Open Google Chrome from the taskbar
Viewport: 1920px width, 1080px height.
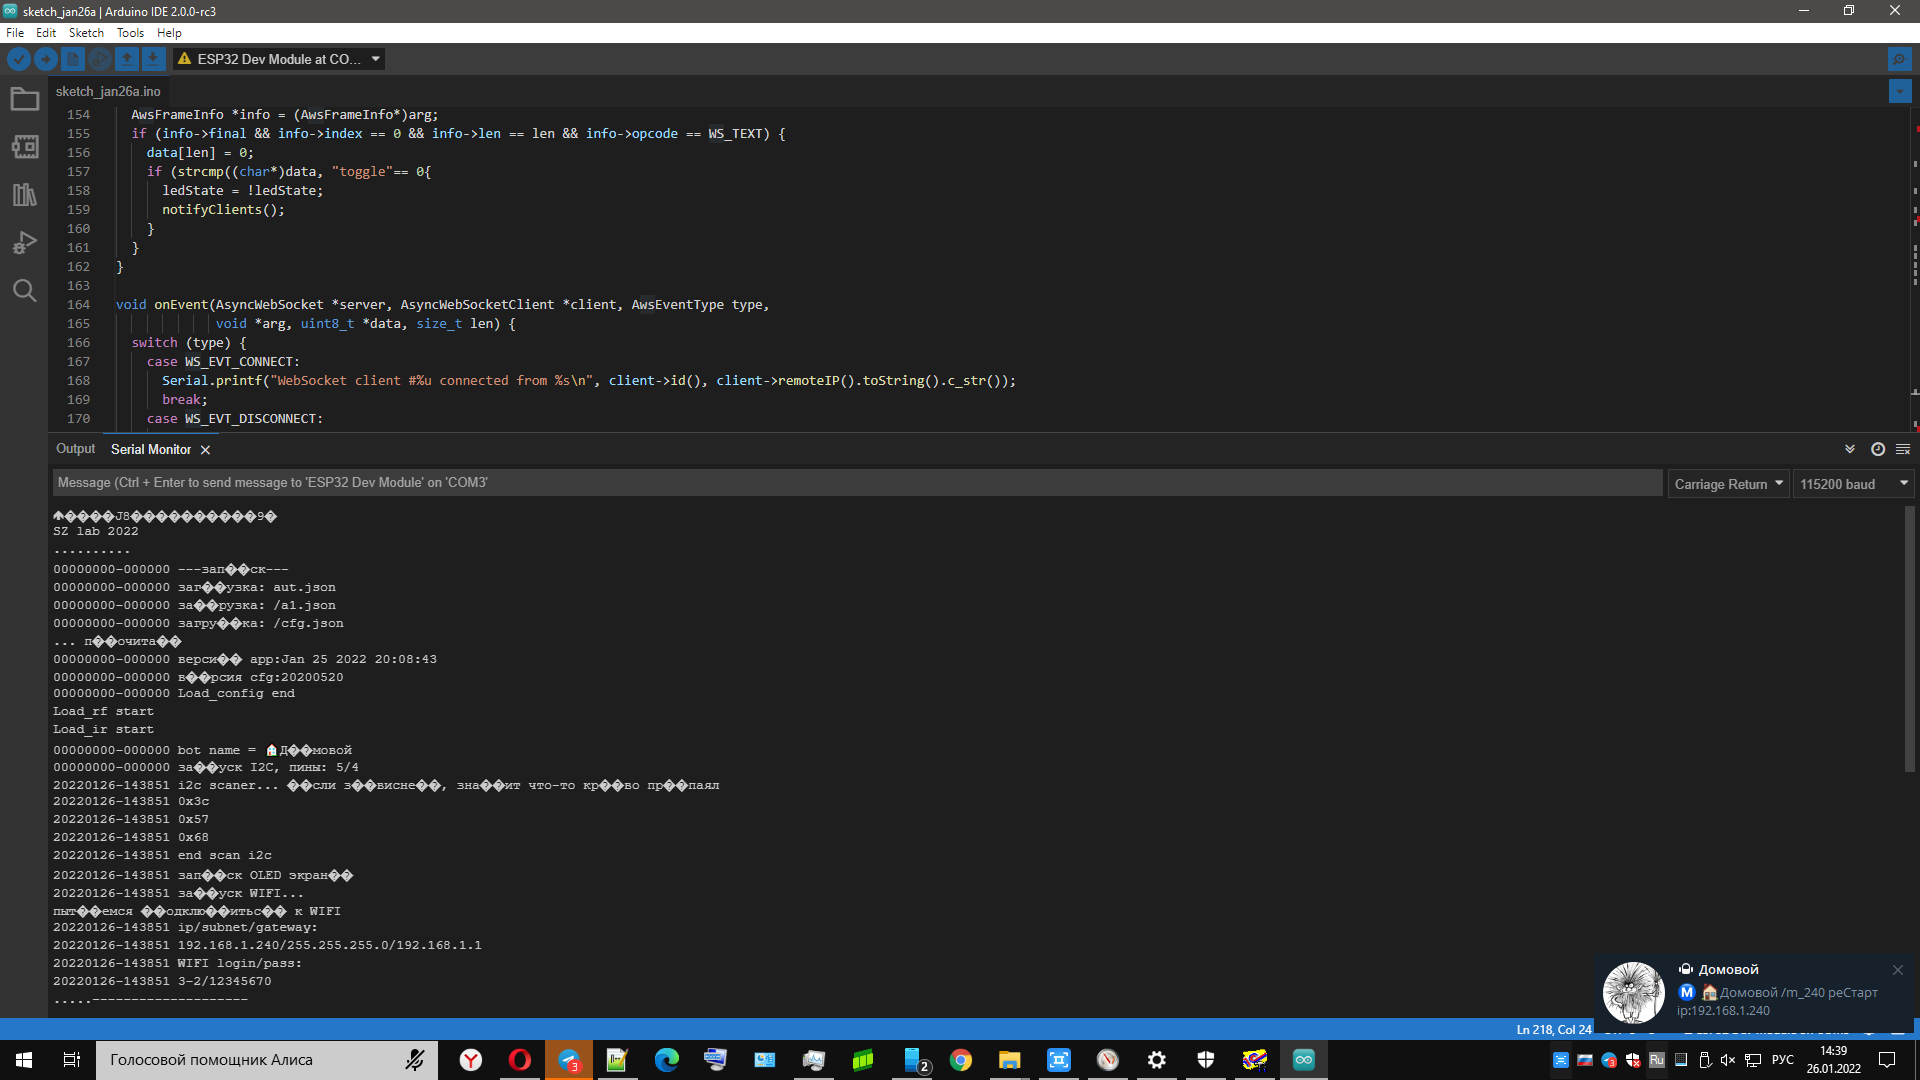pos(960,1060)
